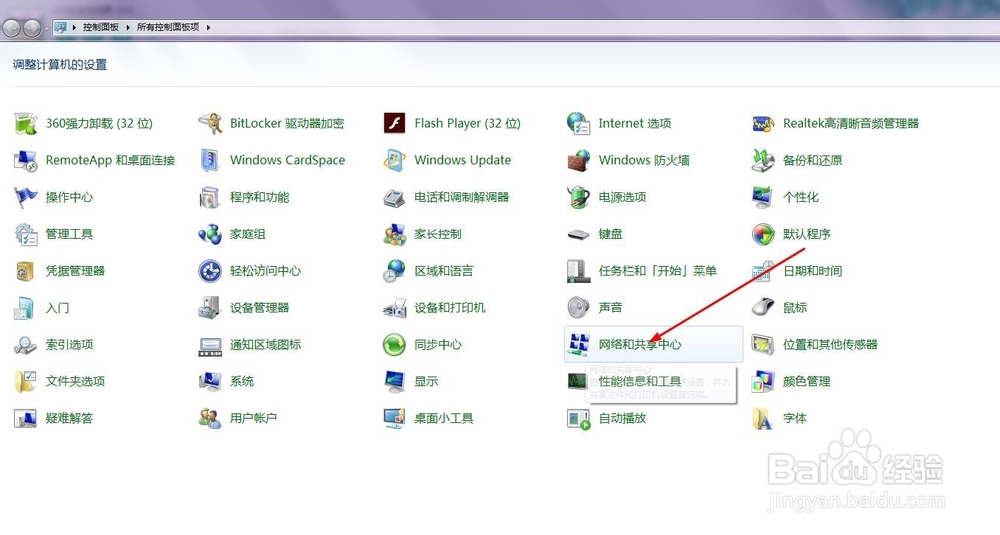This screenshot has width=1000, height=535.
Task: Click the BitLocker 驱动器加密 keys icon
Action: [x=210, y=123]
